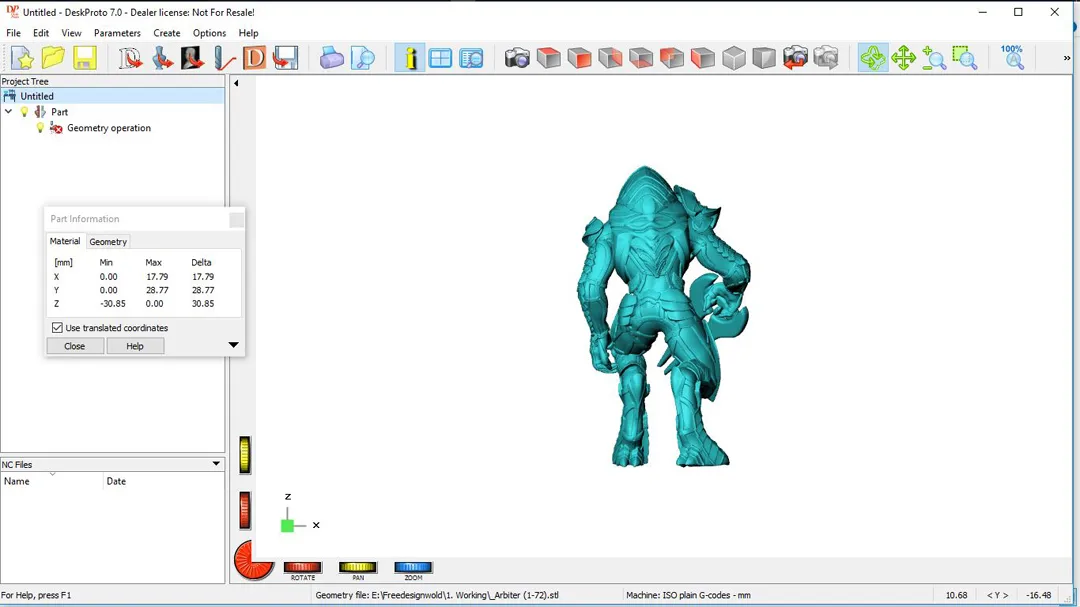Image resolution: width=1080 pixels, height=607 pixels.
Task: Select the front view cube icon
Action: [x=579, y=58]
